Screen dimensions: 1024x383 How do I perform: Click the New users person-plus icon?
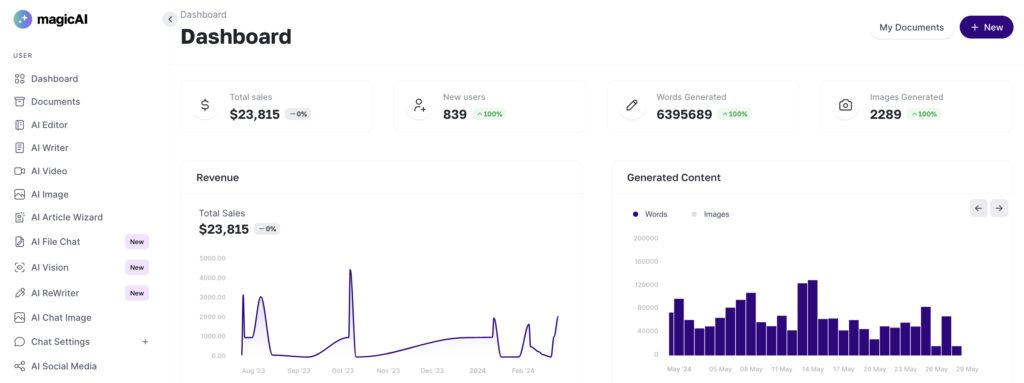point(419,105)
